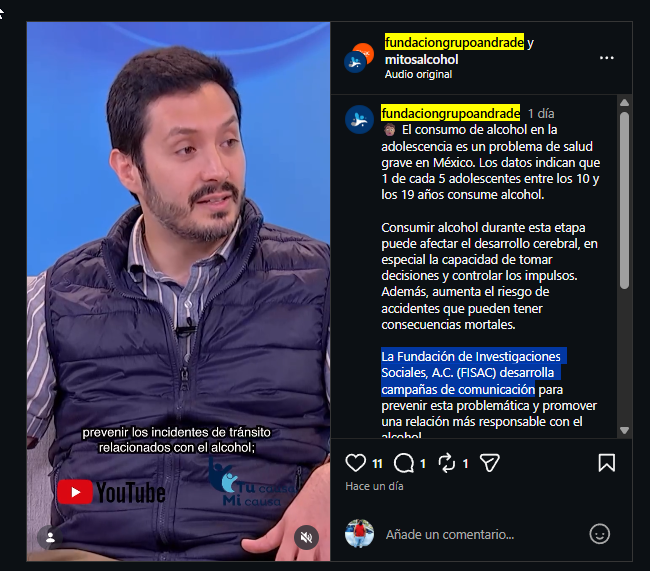Image resolution: width=650 pixels, height=571 pixels.
Task: Click the 'Hace un día' timestamp
Action: pos(374,486)
